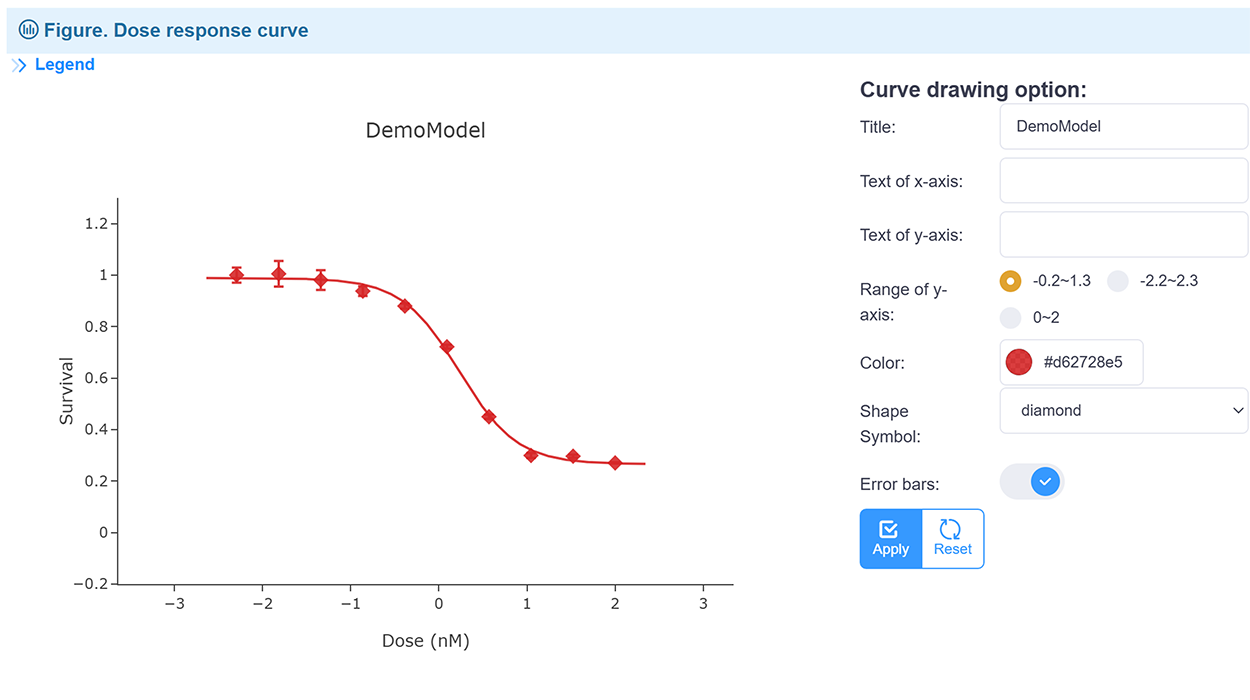Click the Title input field
Screen dimensions: 1250x700
[1123, 127]
